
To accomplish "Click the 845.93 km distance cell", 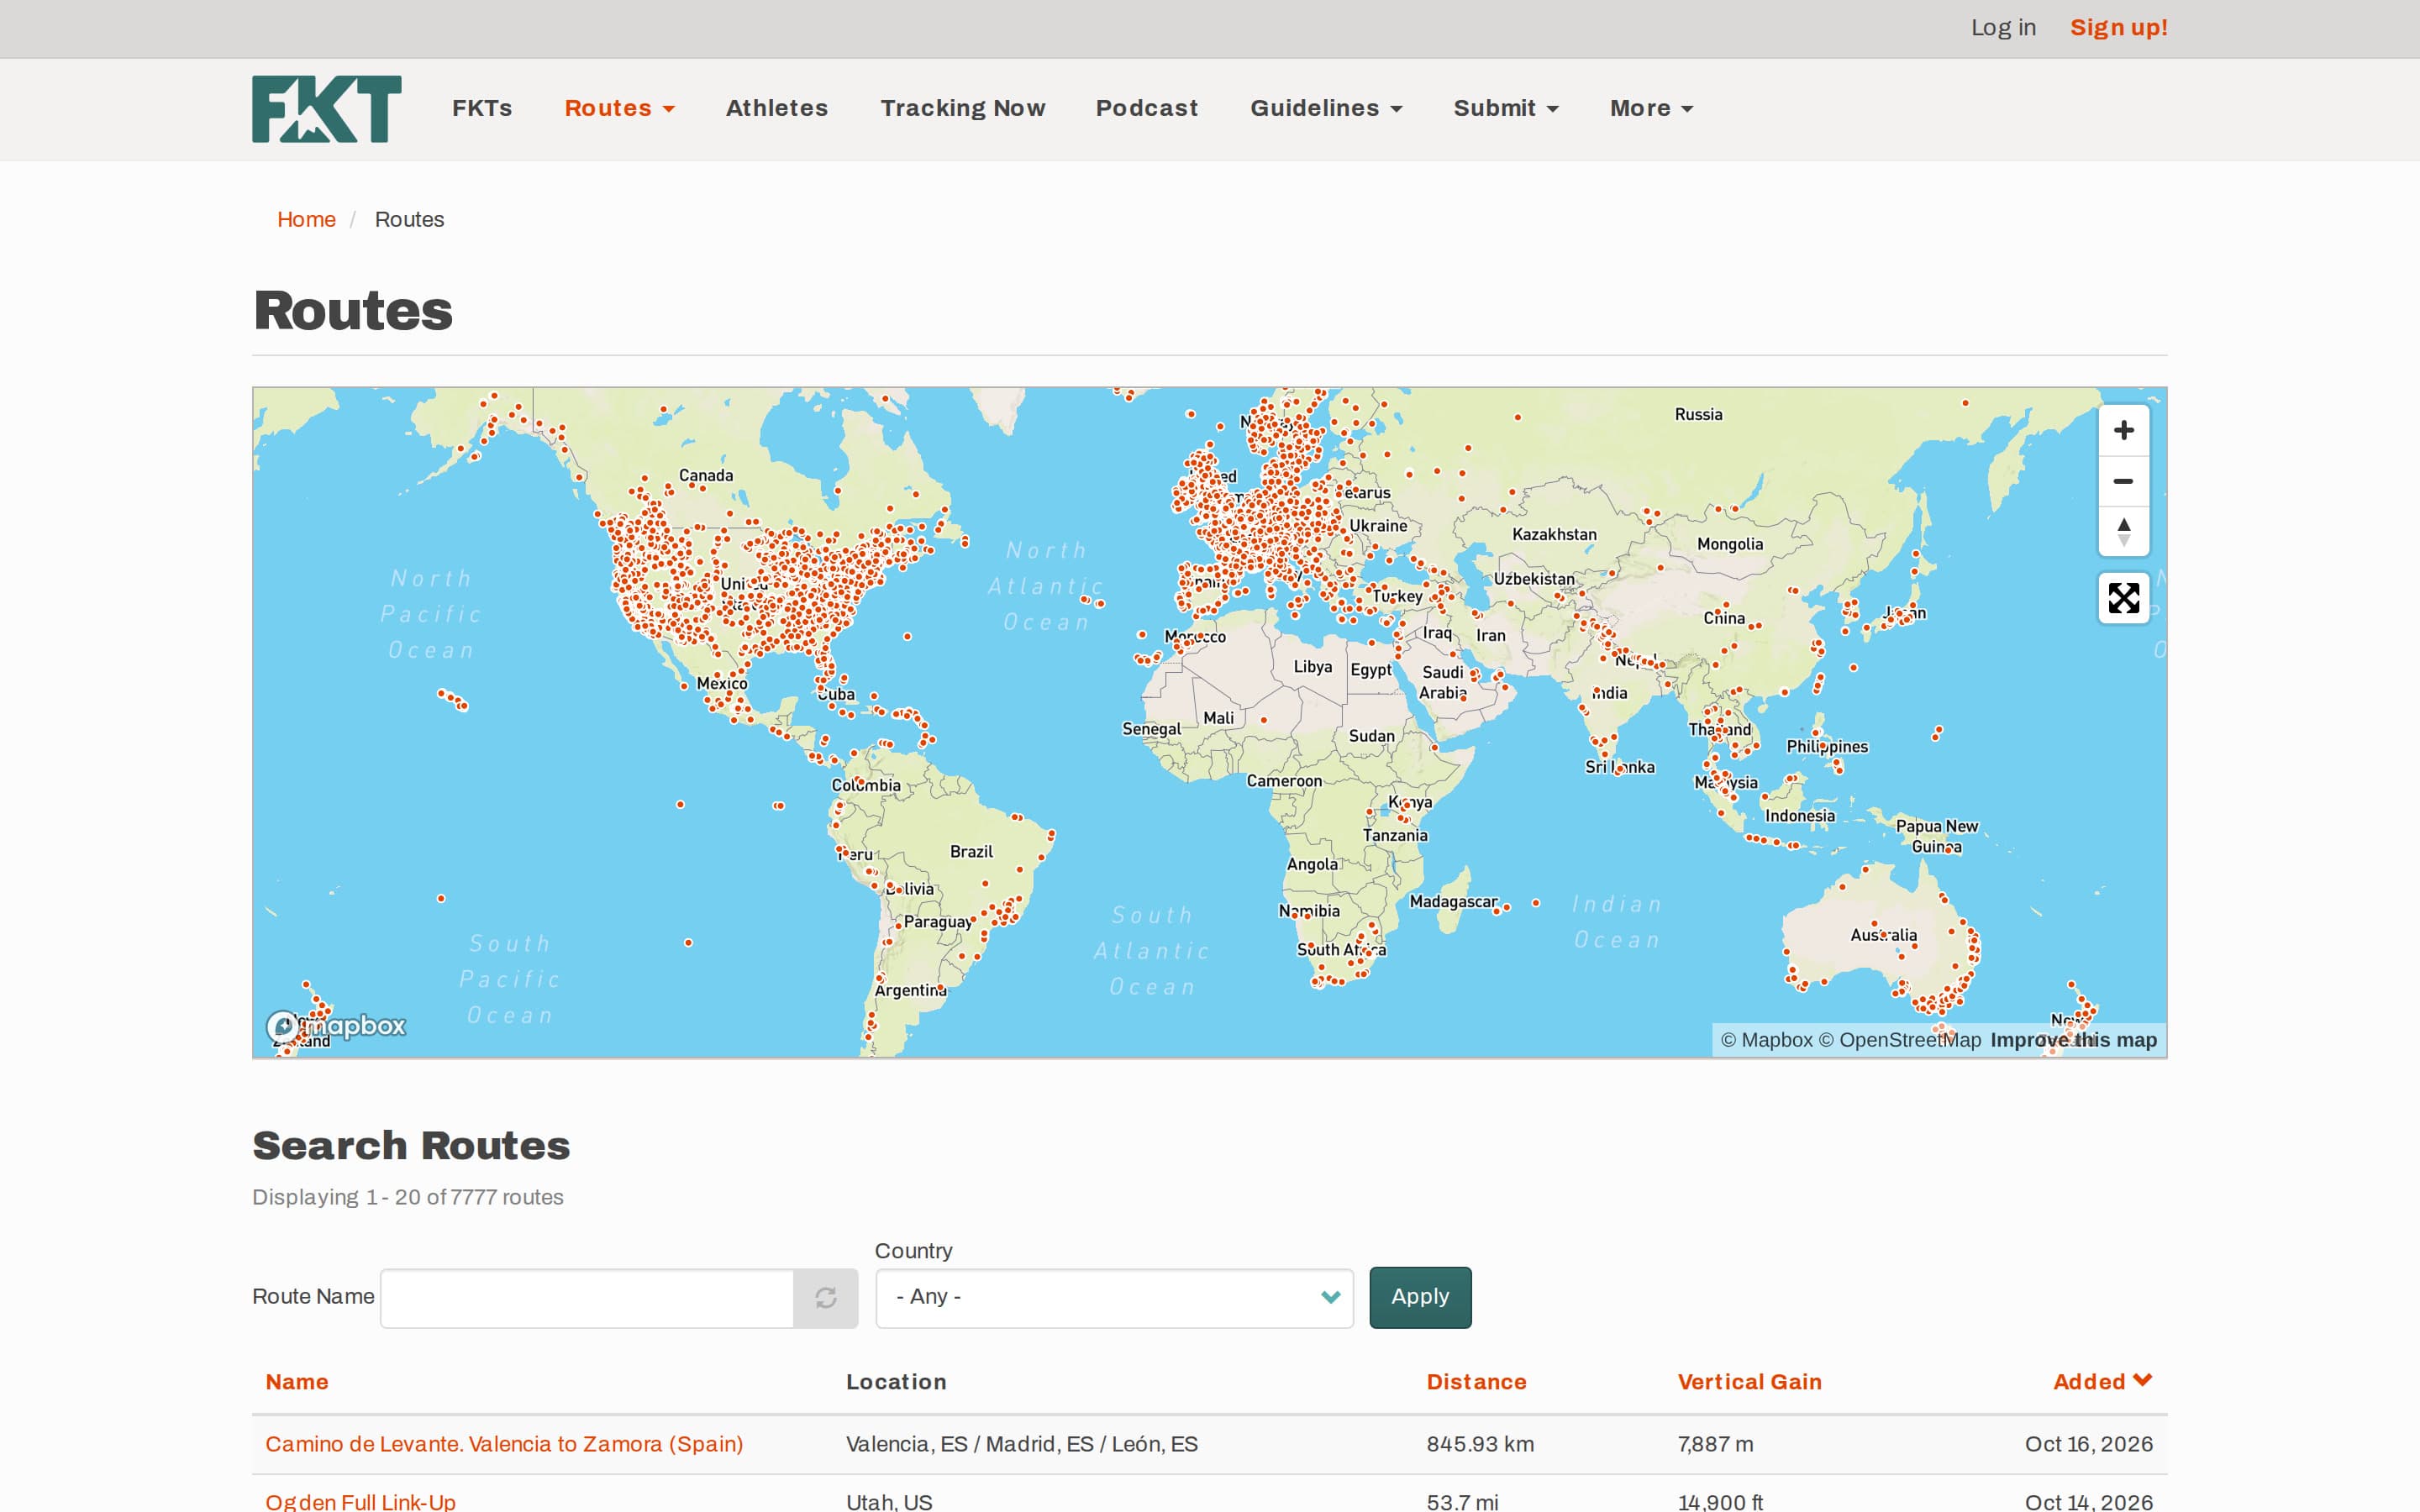I will (x=1480, y=1443).
